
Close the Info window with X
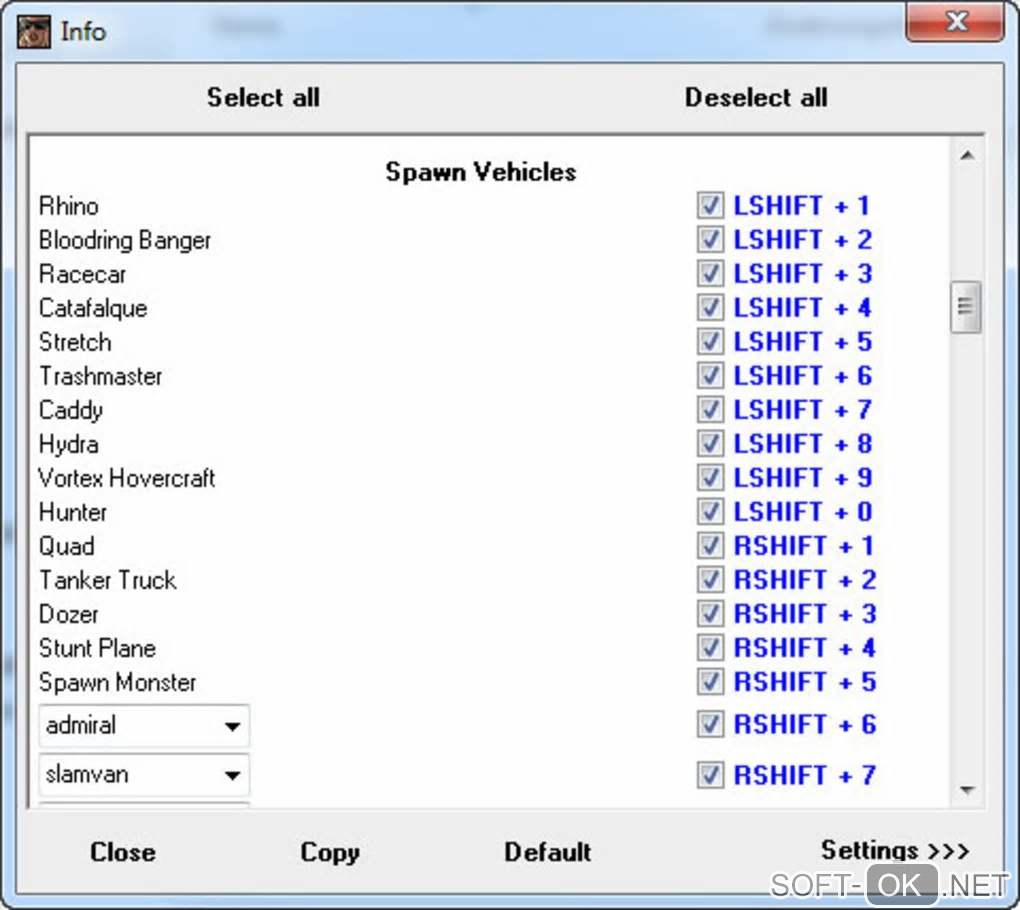[x=955, y=22]
